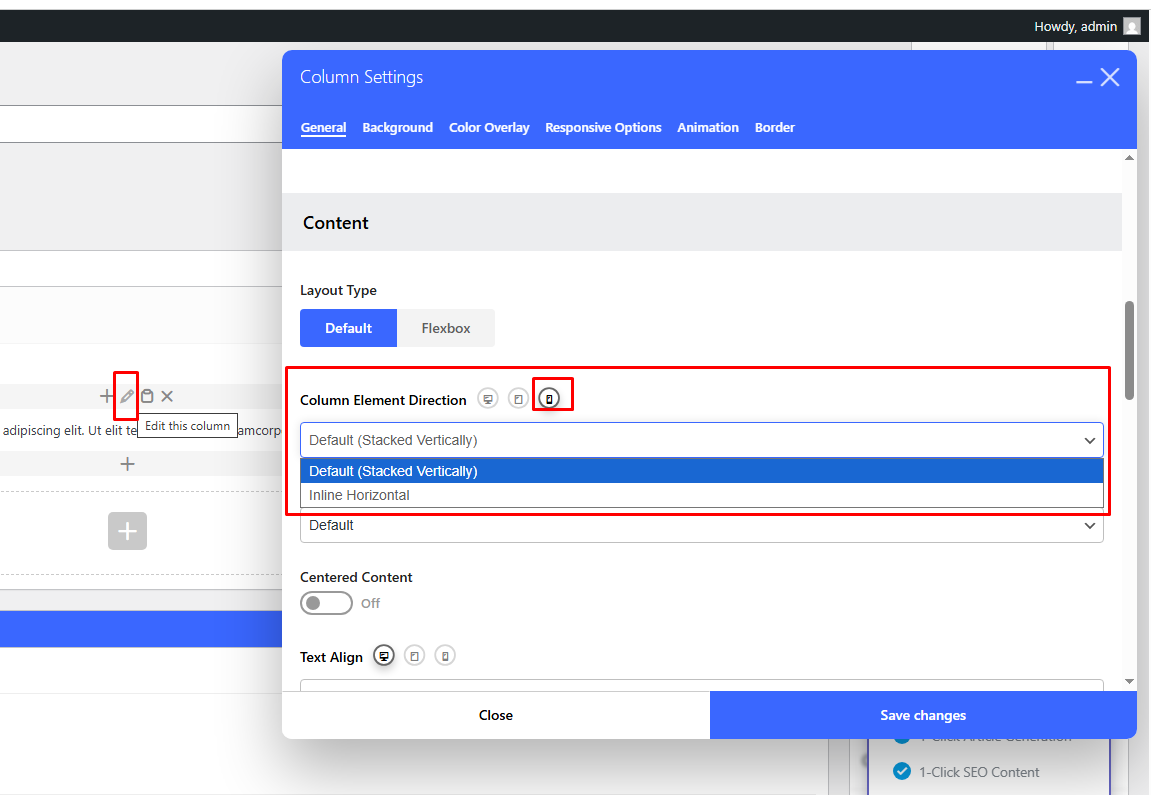The width and height of the screenshot is (1151, 795).
Task: Select phone view for Column Element Direction
Action: click(x=549, y=399)
